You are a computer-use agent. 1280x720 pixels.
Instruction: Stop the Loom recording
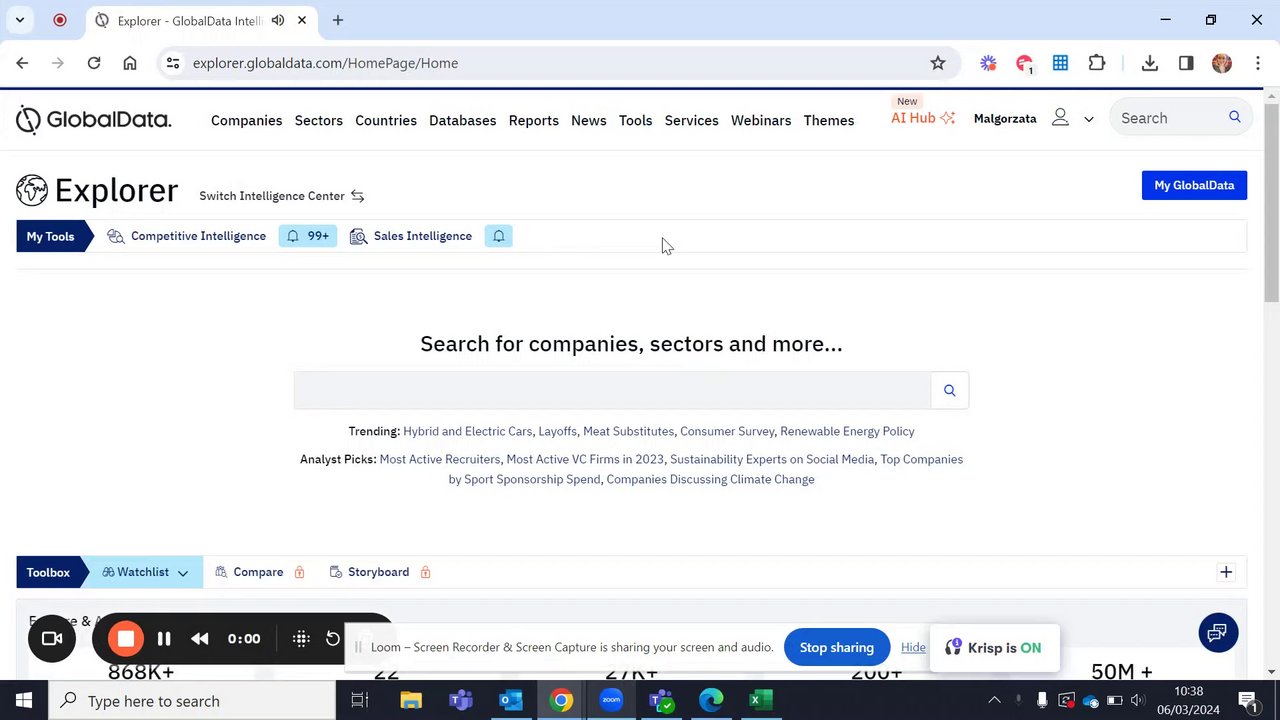point(126,639)
